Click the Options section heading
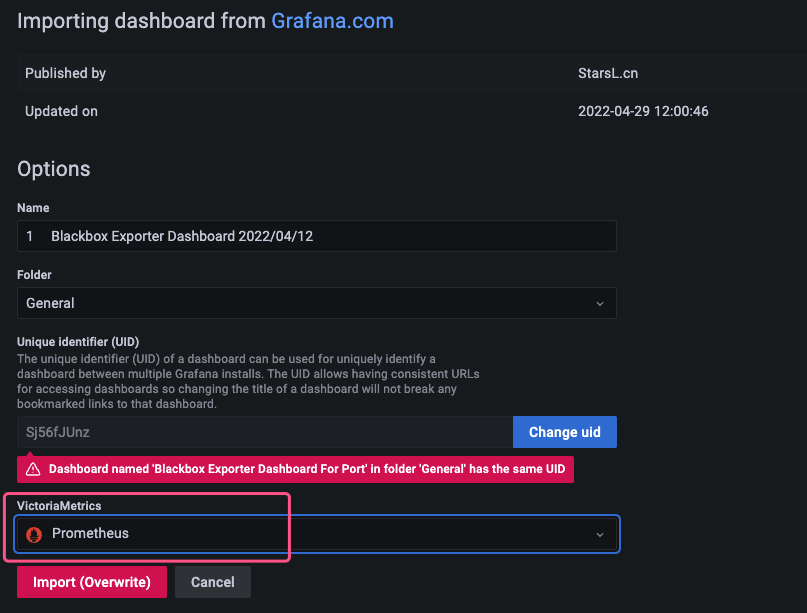The image size is (807, 613). [54, 169]
